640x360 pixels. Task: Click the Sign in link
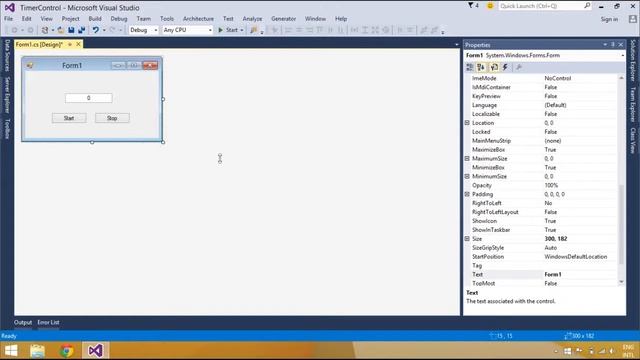point(609,19)
